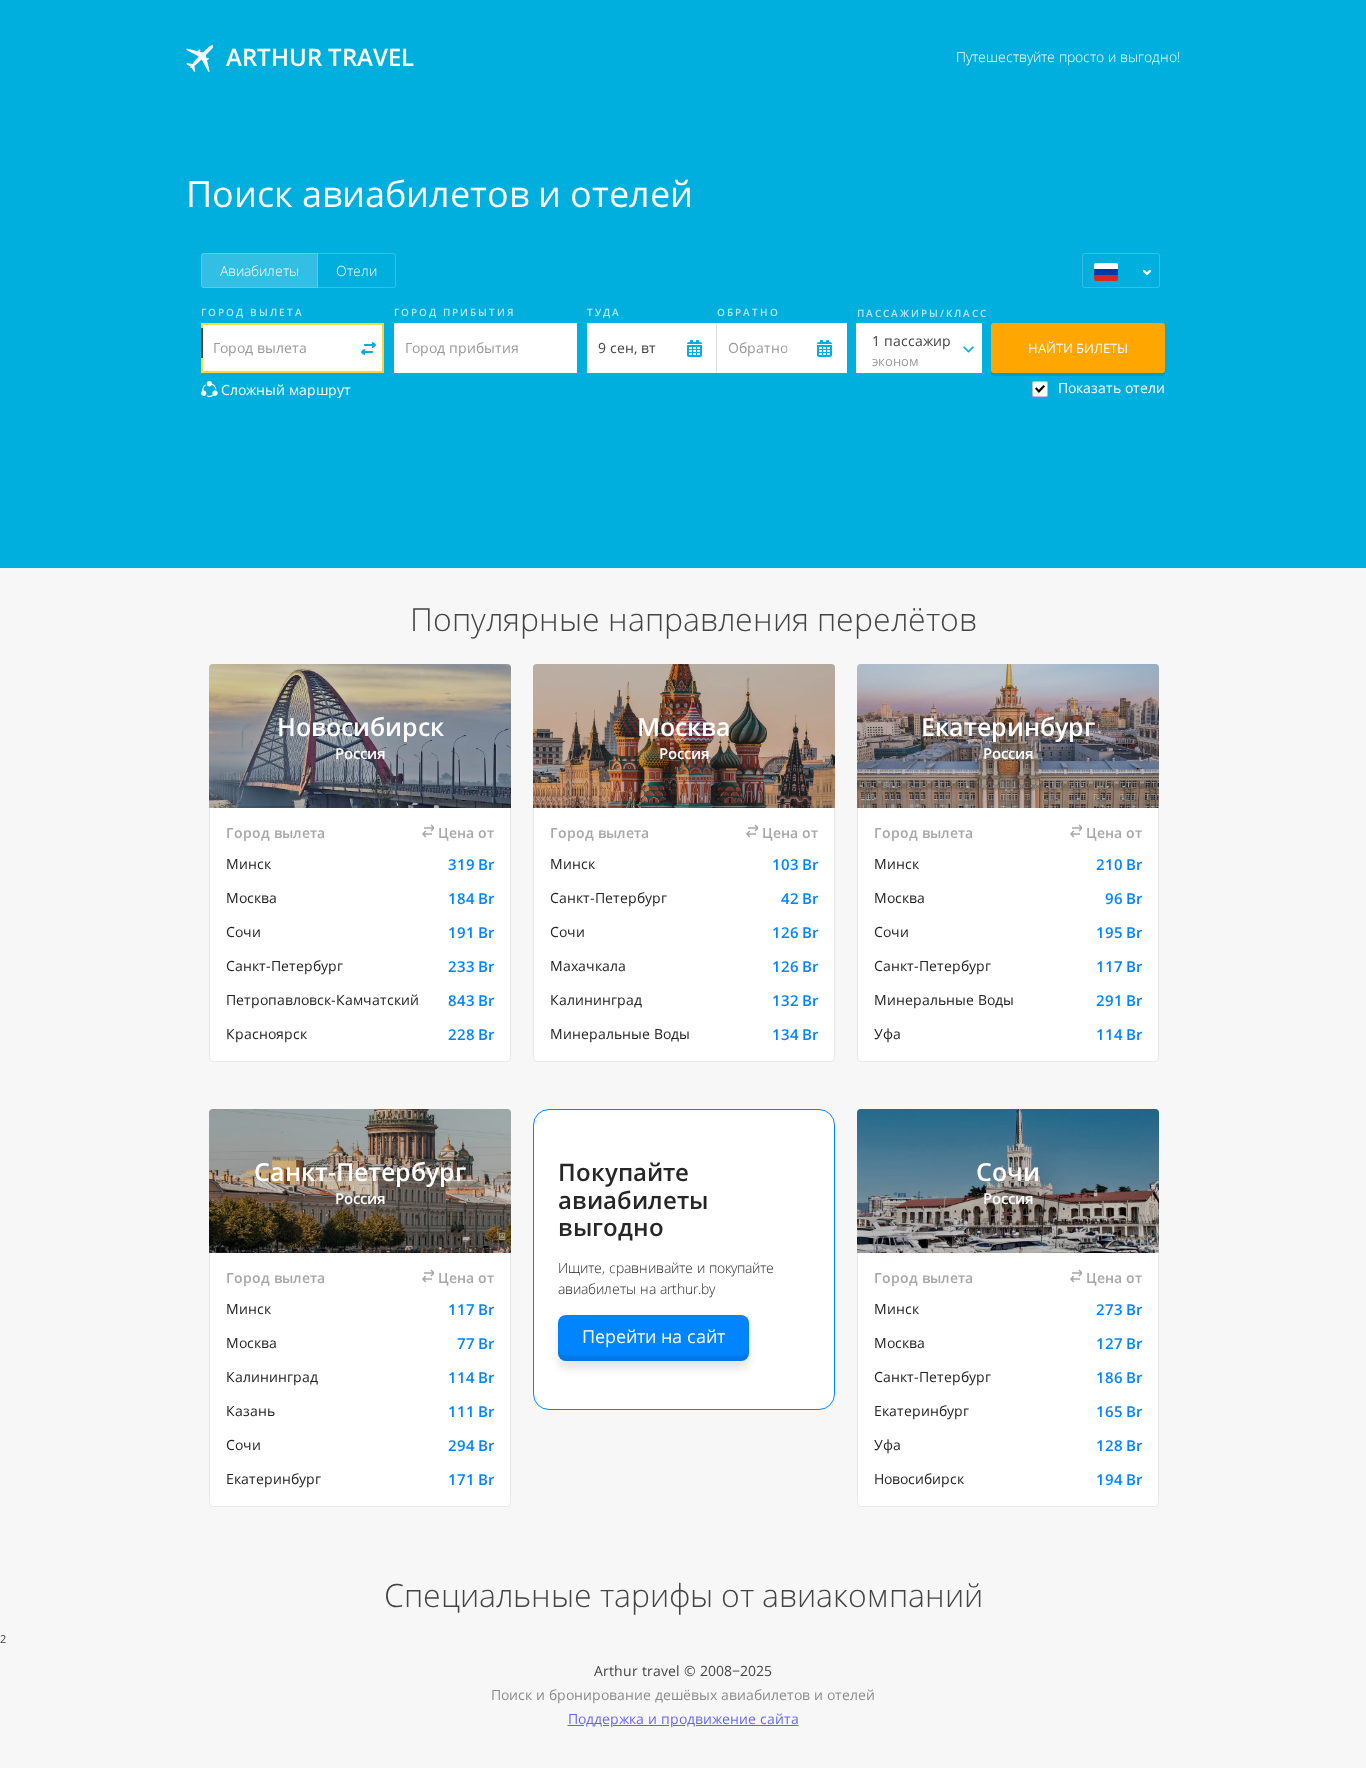The image size is (1366, 1768).
Task: Click the Обратно date field
Action: click(x=782, y=348)
